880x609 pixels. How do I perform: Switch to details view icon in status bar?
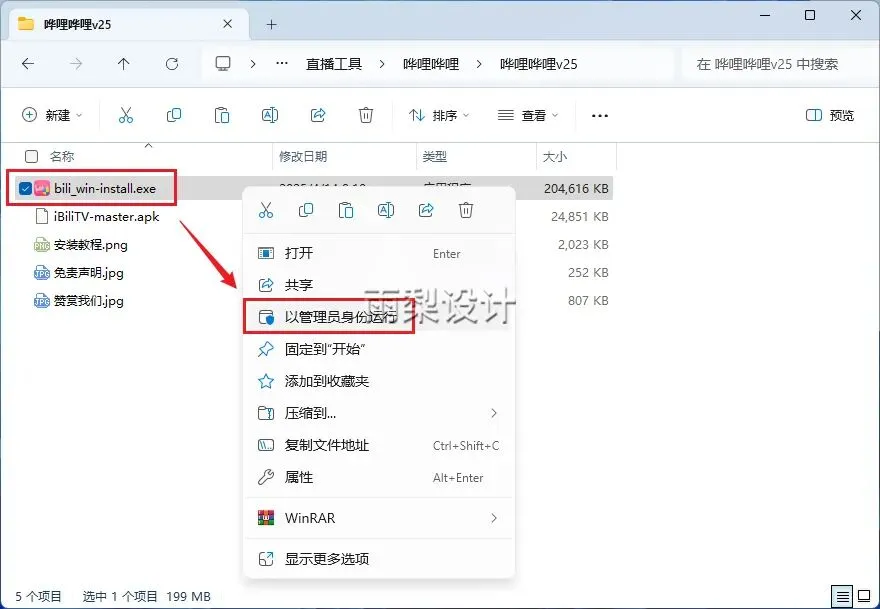842,596
